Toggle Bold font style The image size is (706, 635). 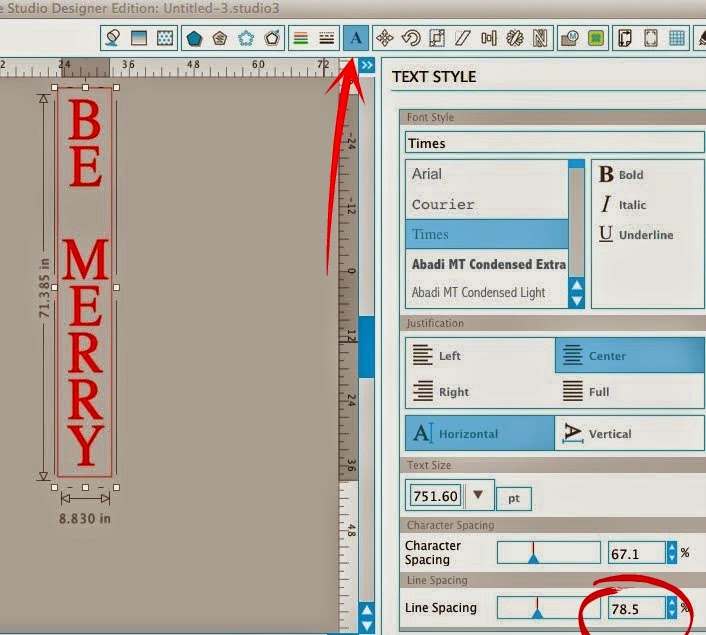[621, 174]
